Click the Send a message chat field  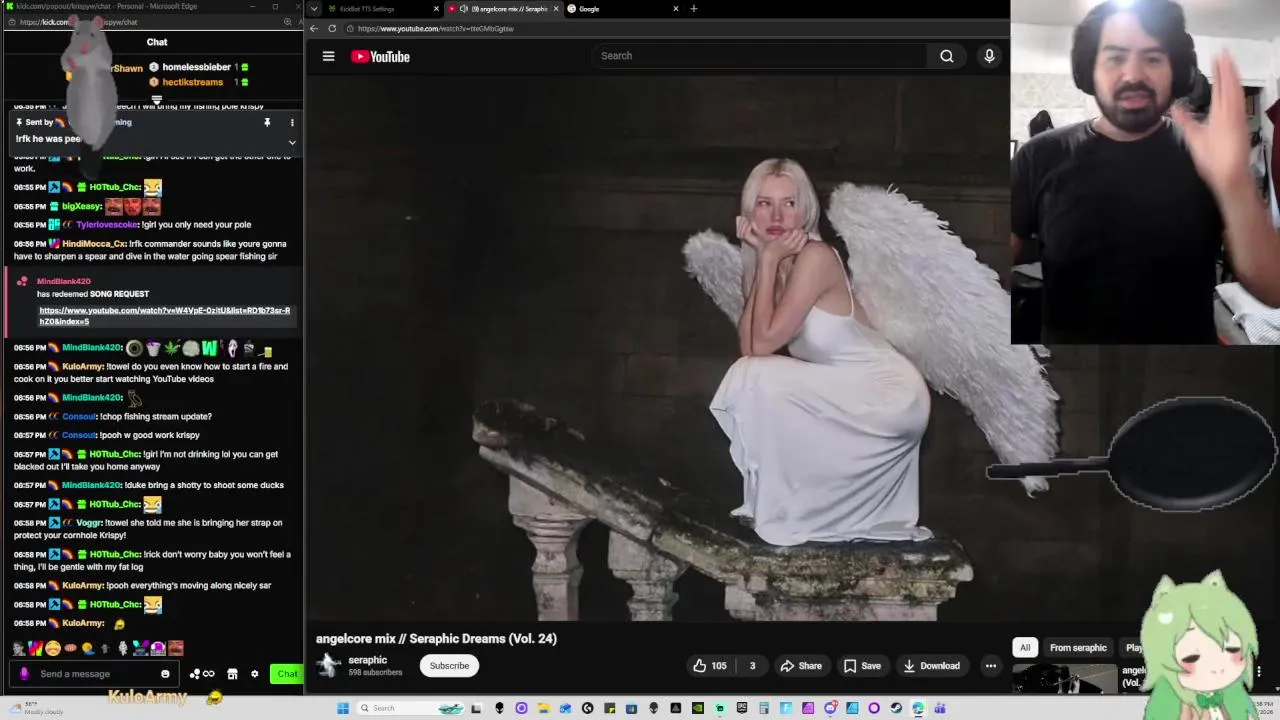pyautogui.click(x=95, y=674)
